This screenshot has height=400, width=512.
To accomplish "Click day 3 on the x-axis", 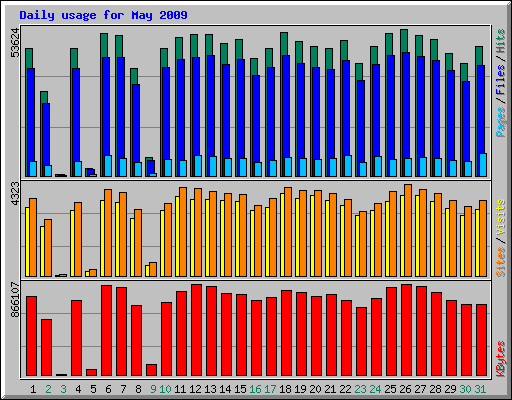I will point(63,389).
